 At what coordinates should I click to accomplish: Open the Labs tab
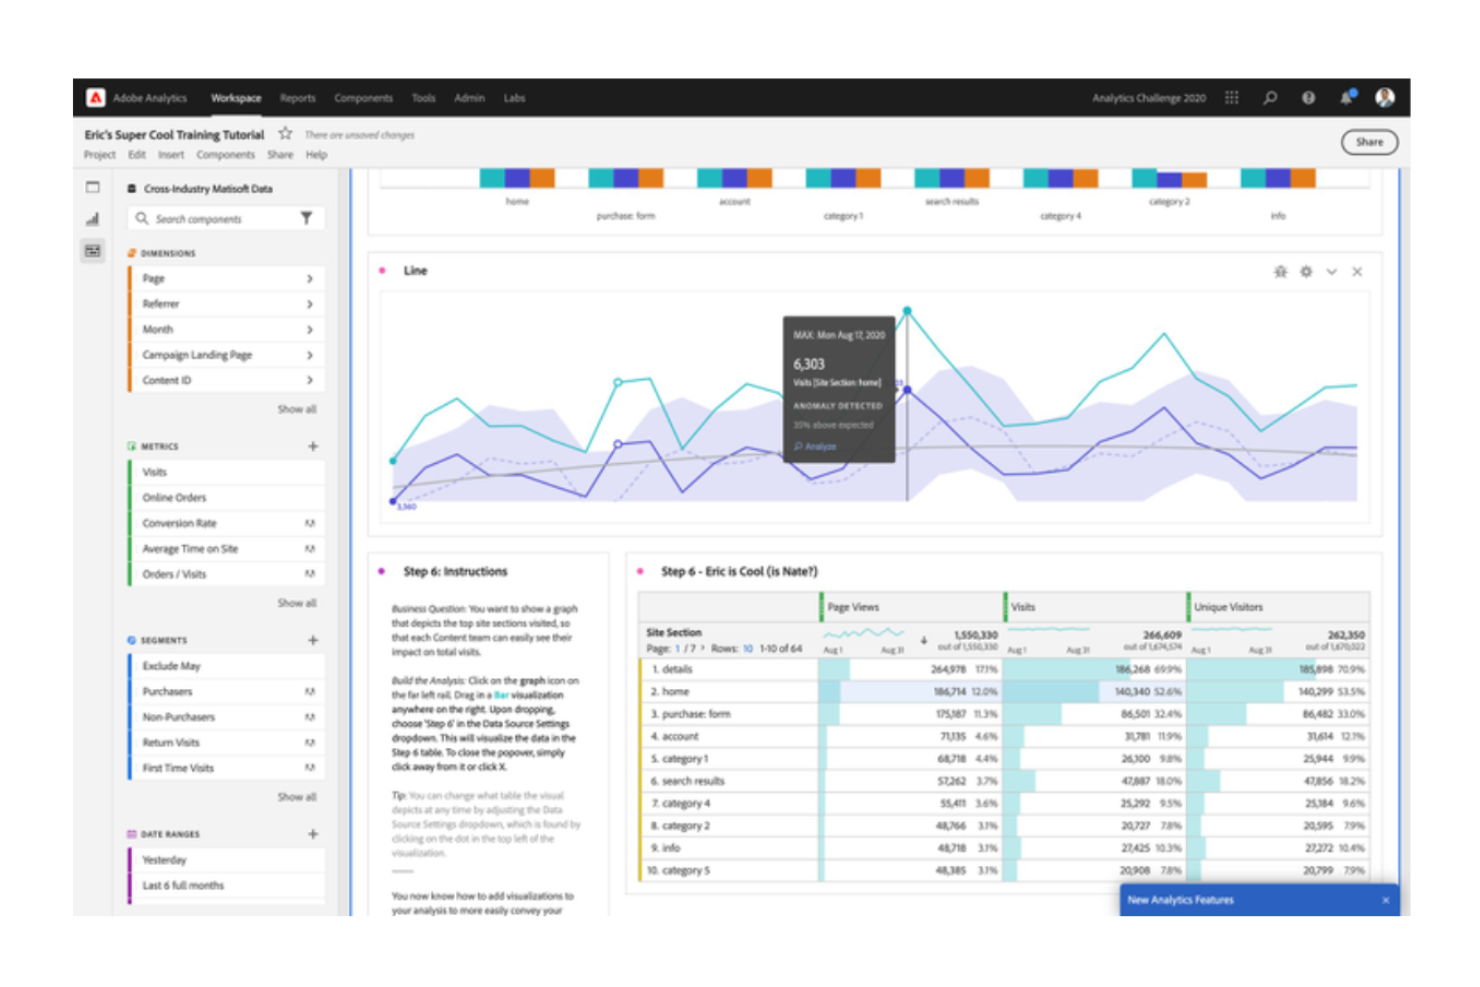pyautogui.click(x=514, y=98)
